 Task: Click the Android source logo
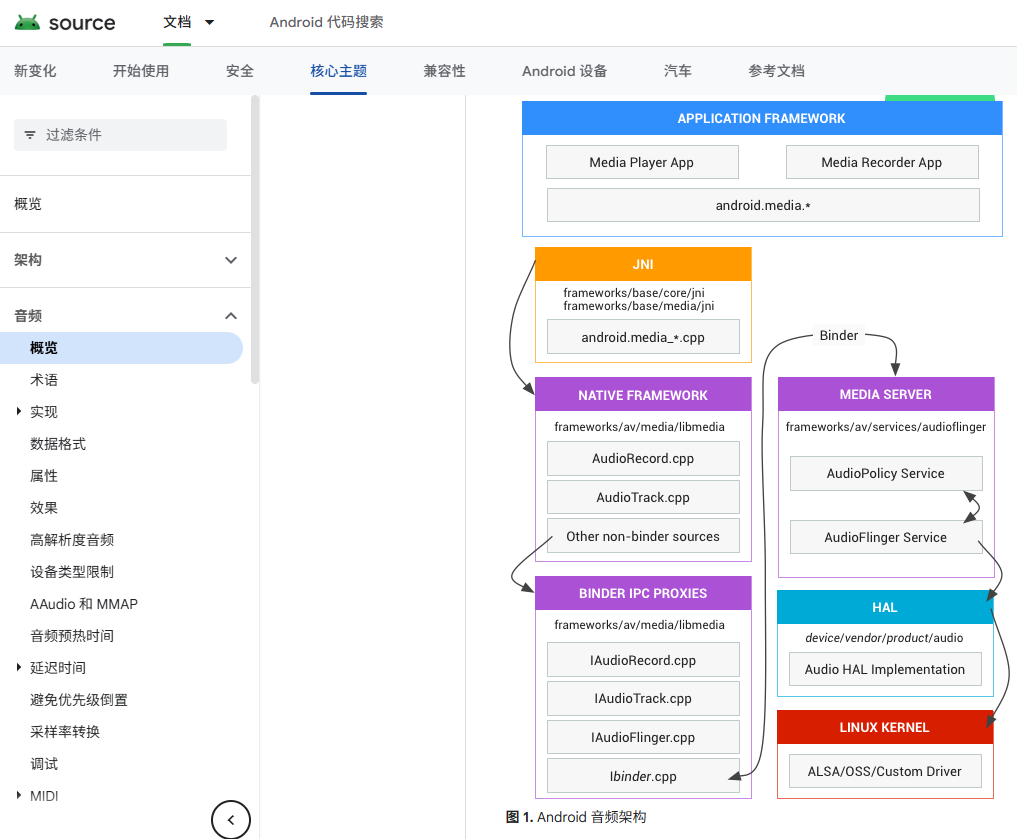(65, 22)
